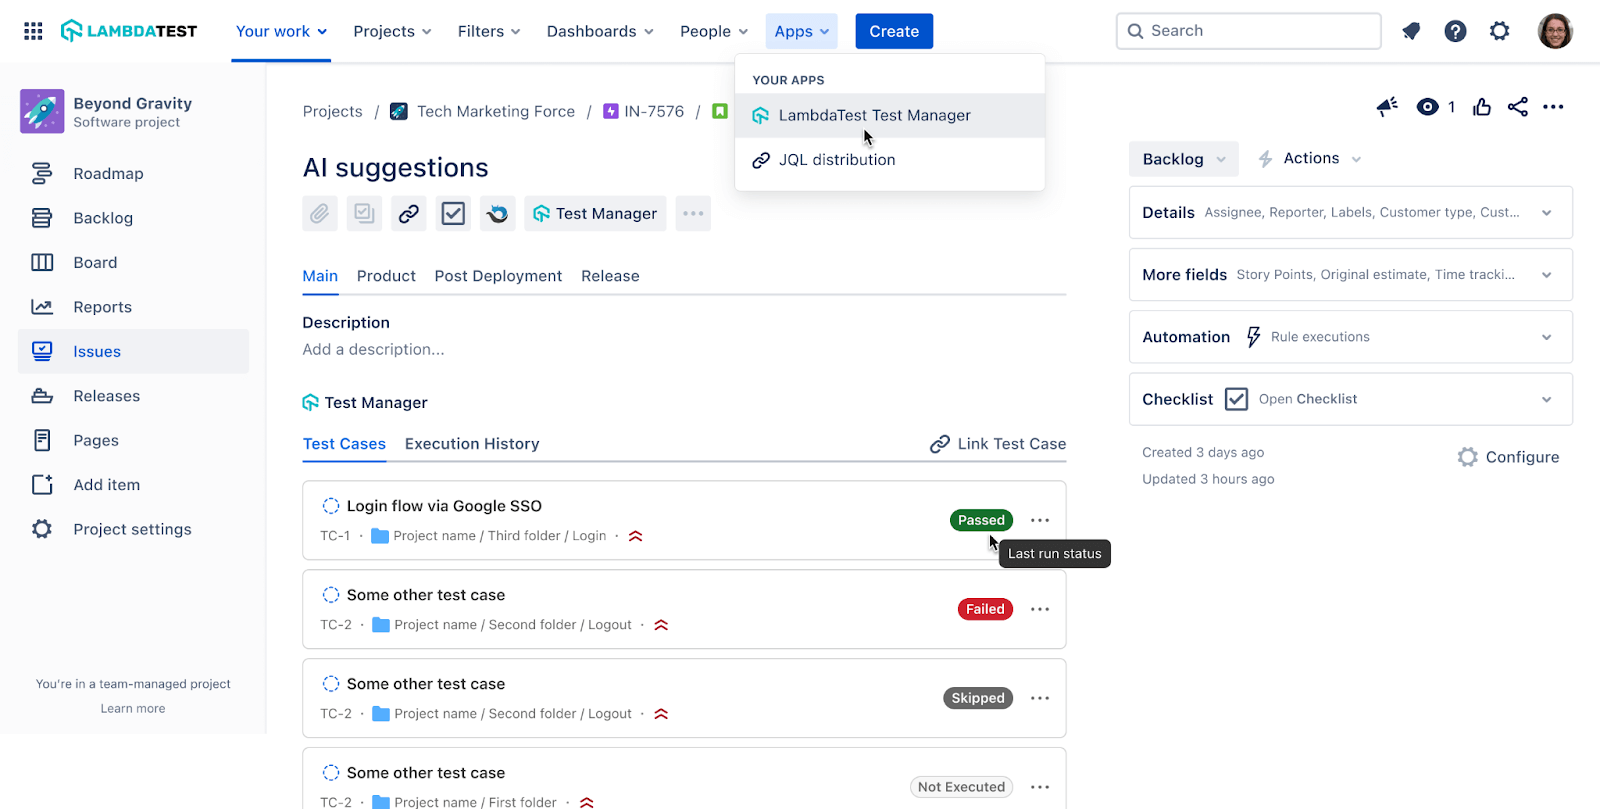Image resolution: width=1600 pixels, height=809 pixels.
Task: Open the Tech Marketing Force breadcrumb
Action: pos(483,111)
